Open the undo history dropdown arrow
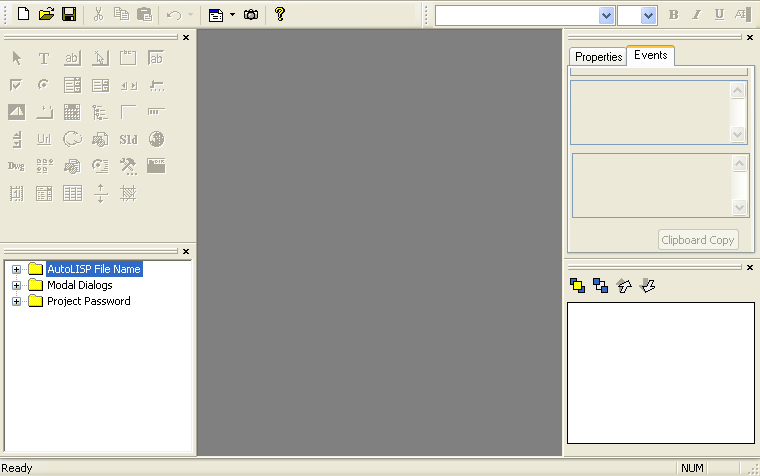The width and height of the screenshot is (760, 476). (x=190, y=15)
